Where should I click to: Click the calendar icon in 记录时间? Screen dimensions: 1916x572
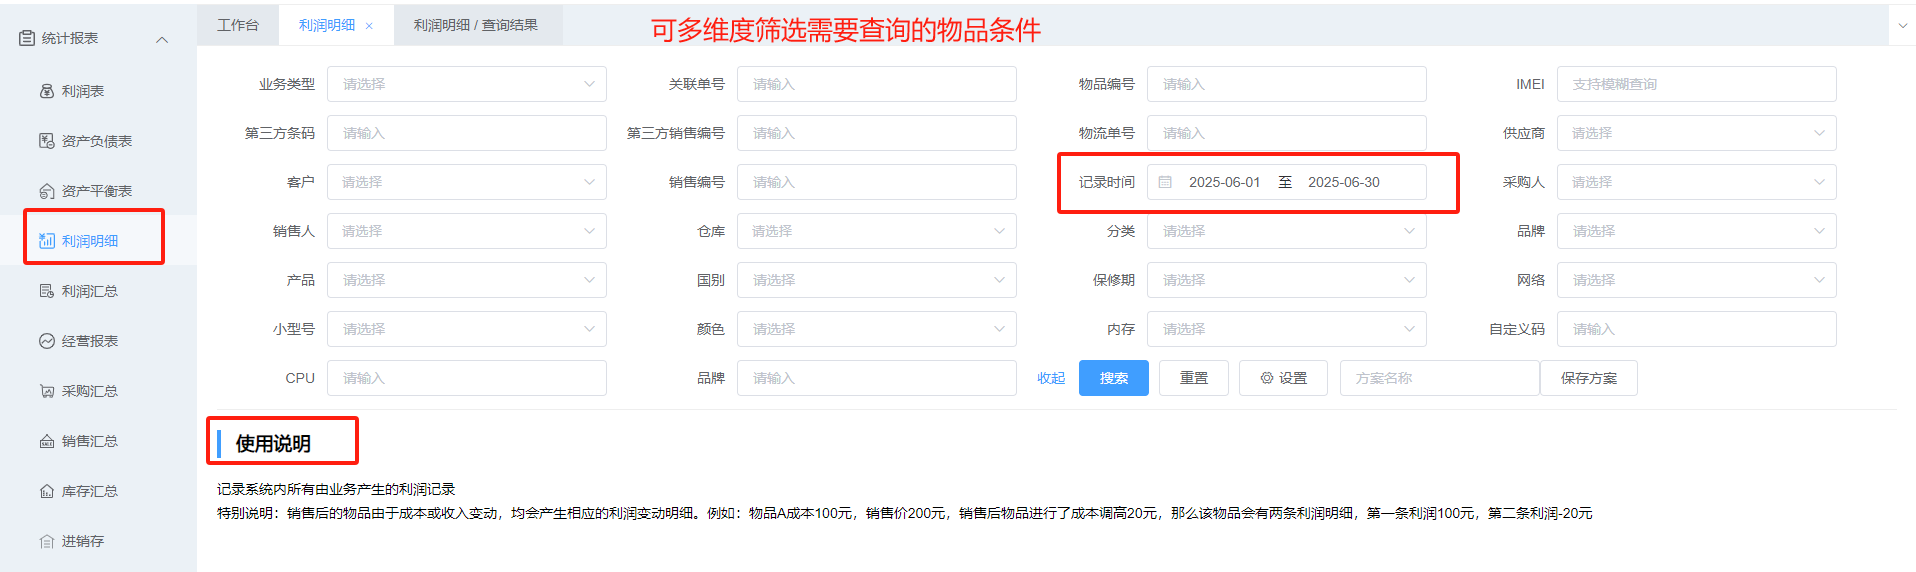coord(1165,182)
